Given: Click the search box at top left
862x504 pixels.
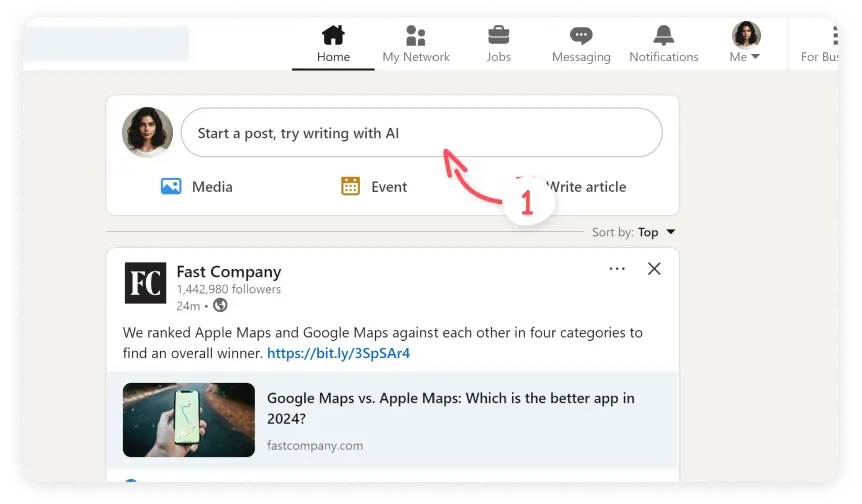Looking at the screenshot, I should point(106,44).
